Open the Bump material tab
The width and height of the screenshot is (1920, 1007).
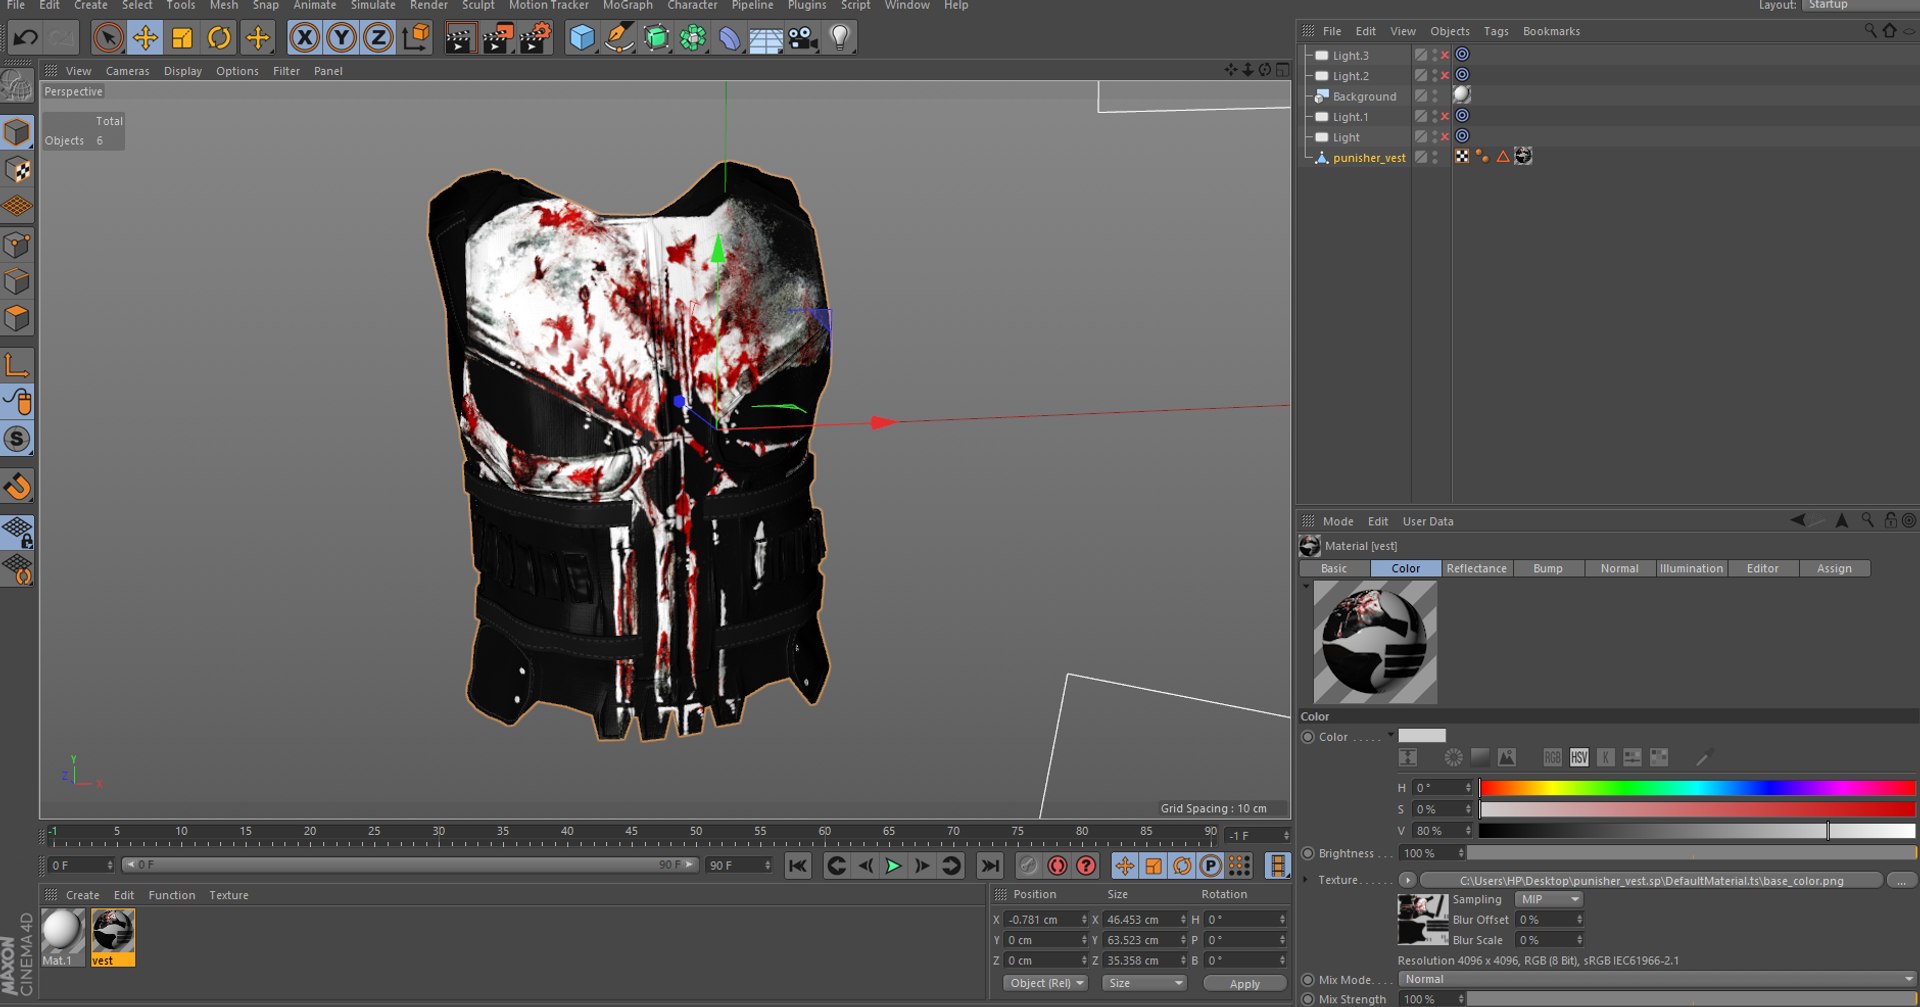[1548, 568]
